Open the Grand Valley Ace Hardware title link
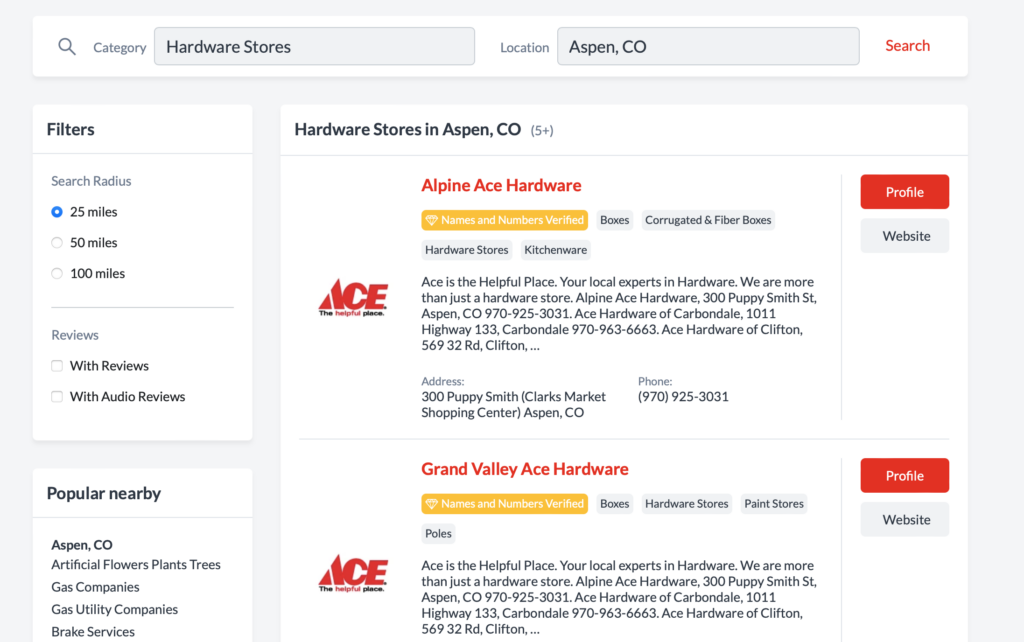This screenshot has height=642, width=1024. [x=524, y=469]
